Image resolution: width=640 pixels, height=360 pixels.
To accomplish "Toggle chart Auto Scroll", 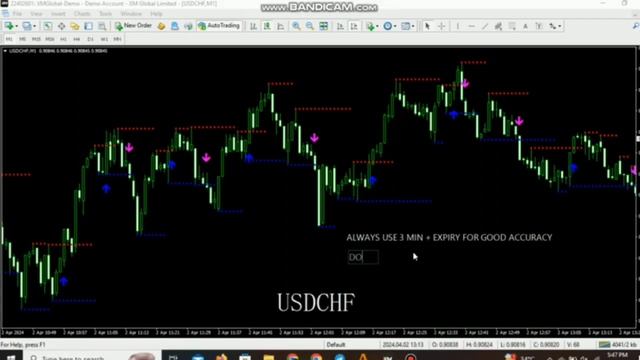I will pos(340,26).
